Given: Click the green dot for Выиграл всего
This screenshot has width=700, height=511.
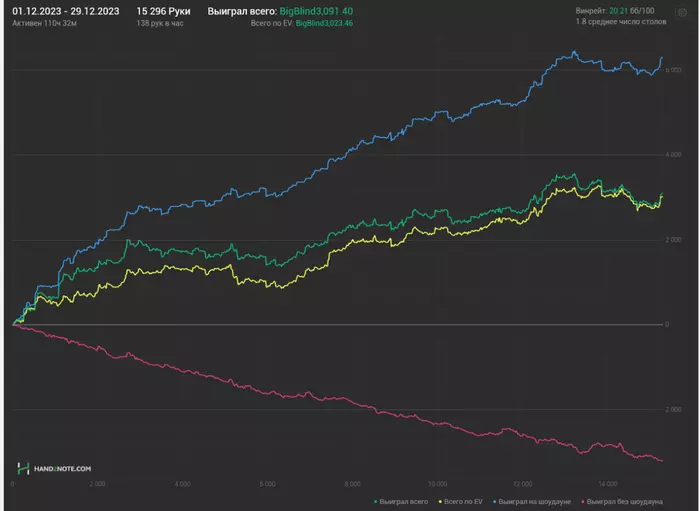Looking at the screenshot, I should pyautogui.click(x=374, y=499).
